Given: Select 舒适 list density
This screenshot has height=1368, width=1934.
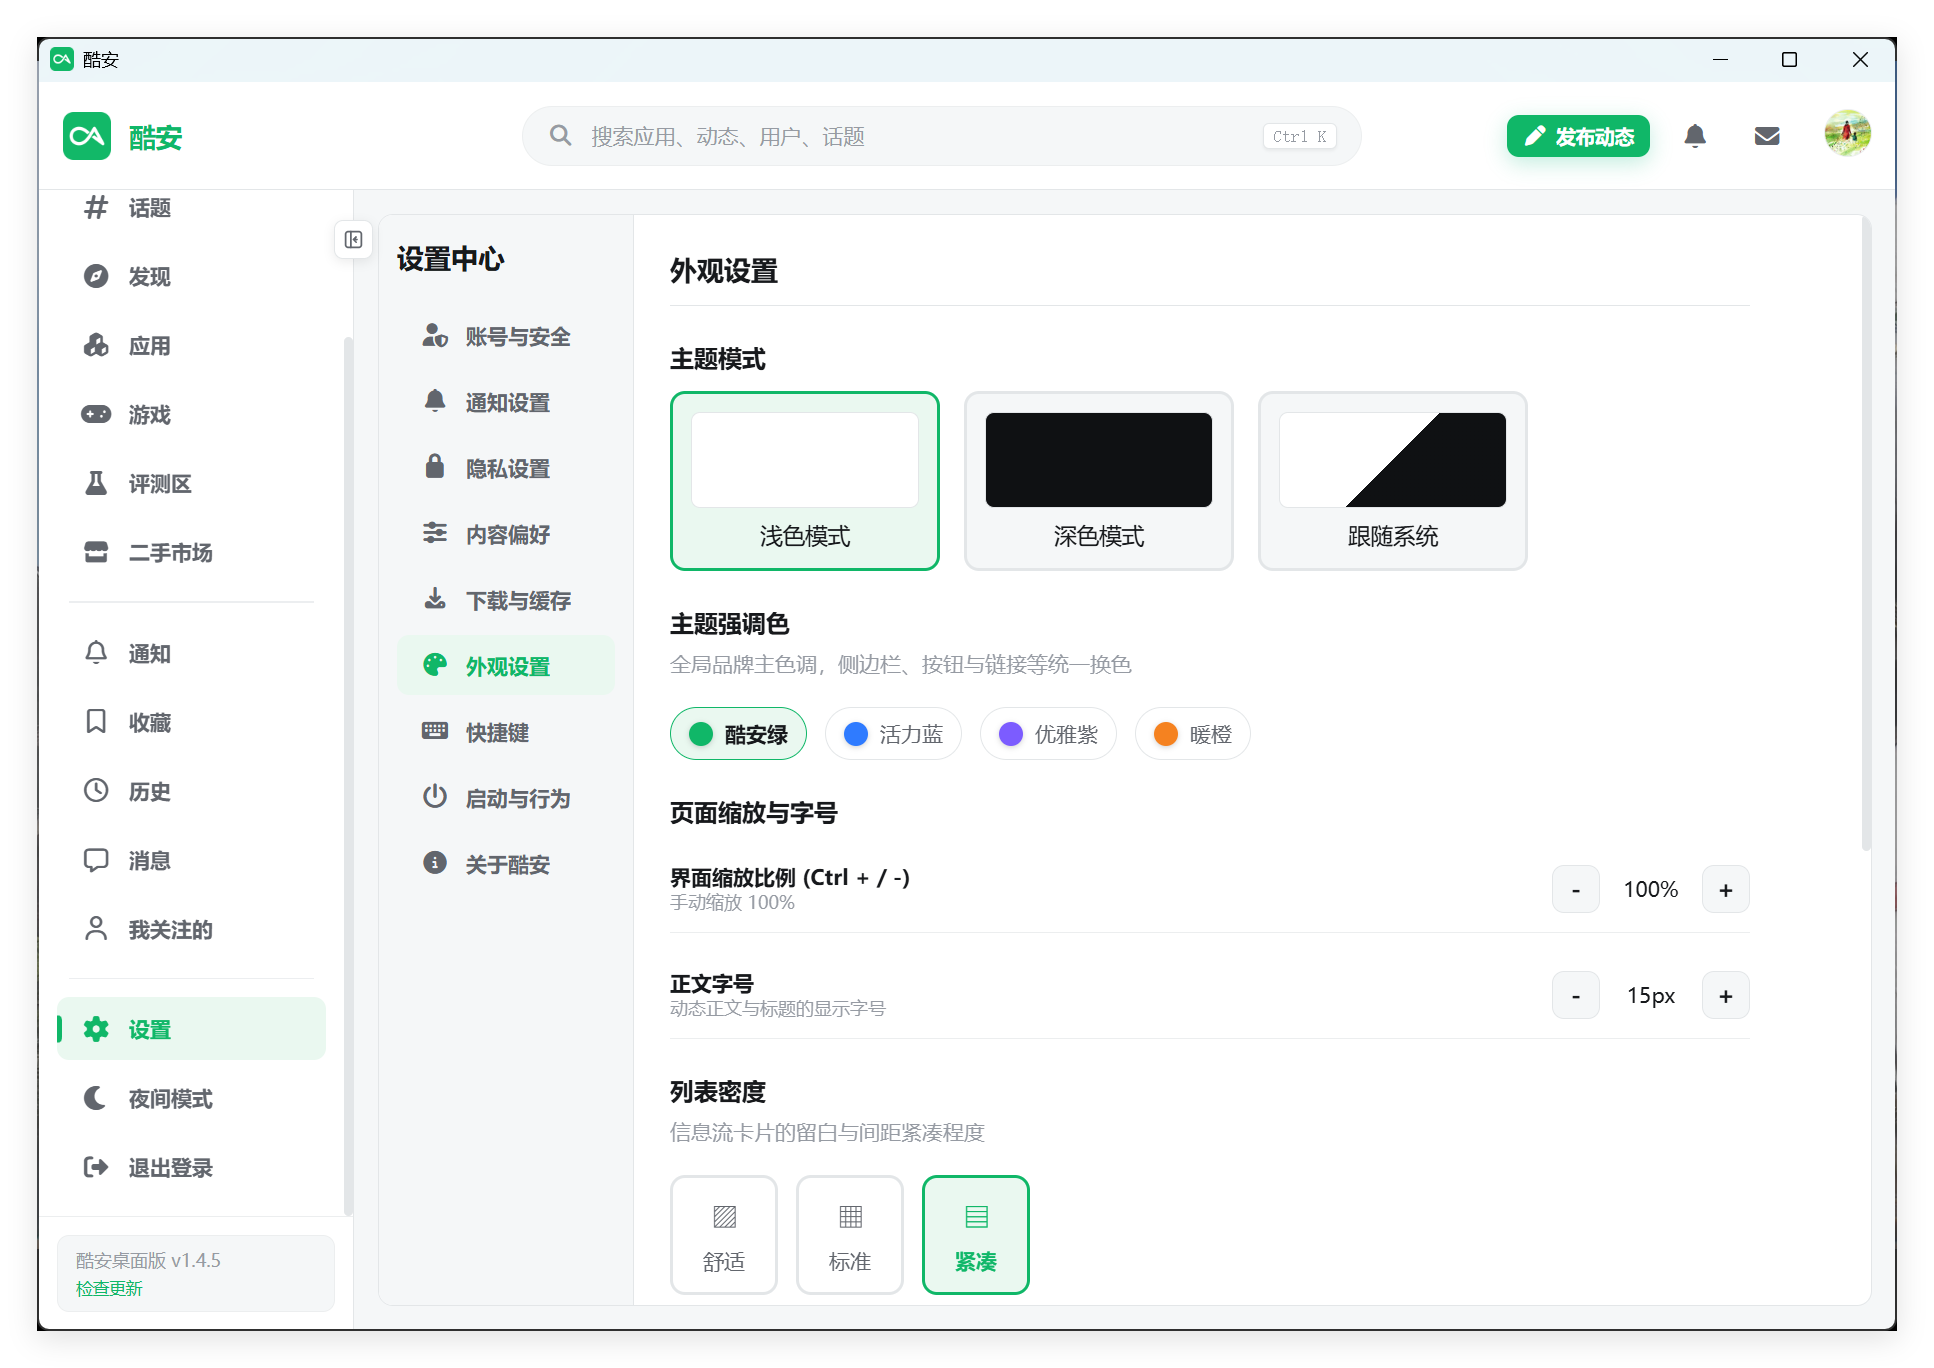Looking at the screenshot, I should tap(724, 1235).
